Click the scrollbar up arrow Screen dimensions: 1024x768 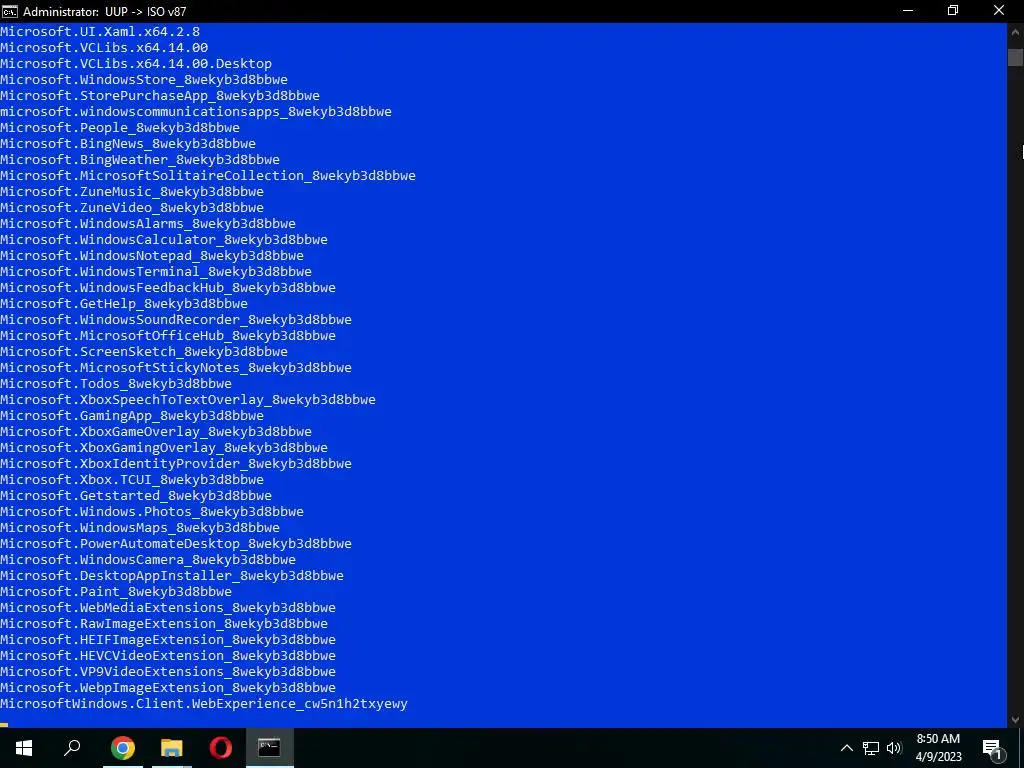tap(1015, 31)
